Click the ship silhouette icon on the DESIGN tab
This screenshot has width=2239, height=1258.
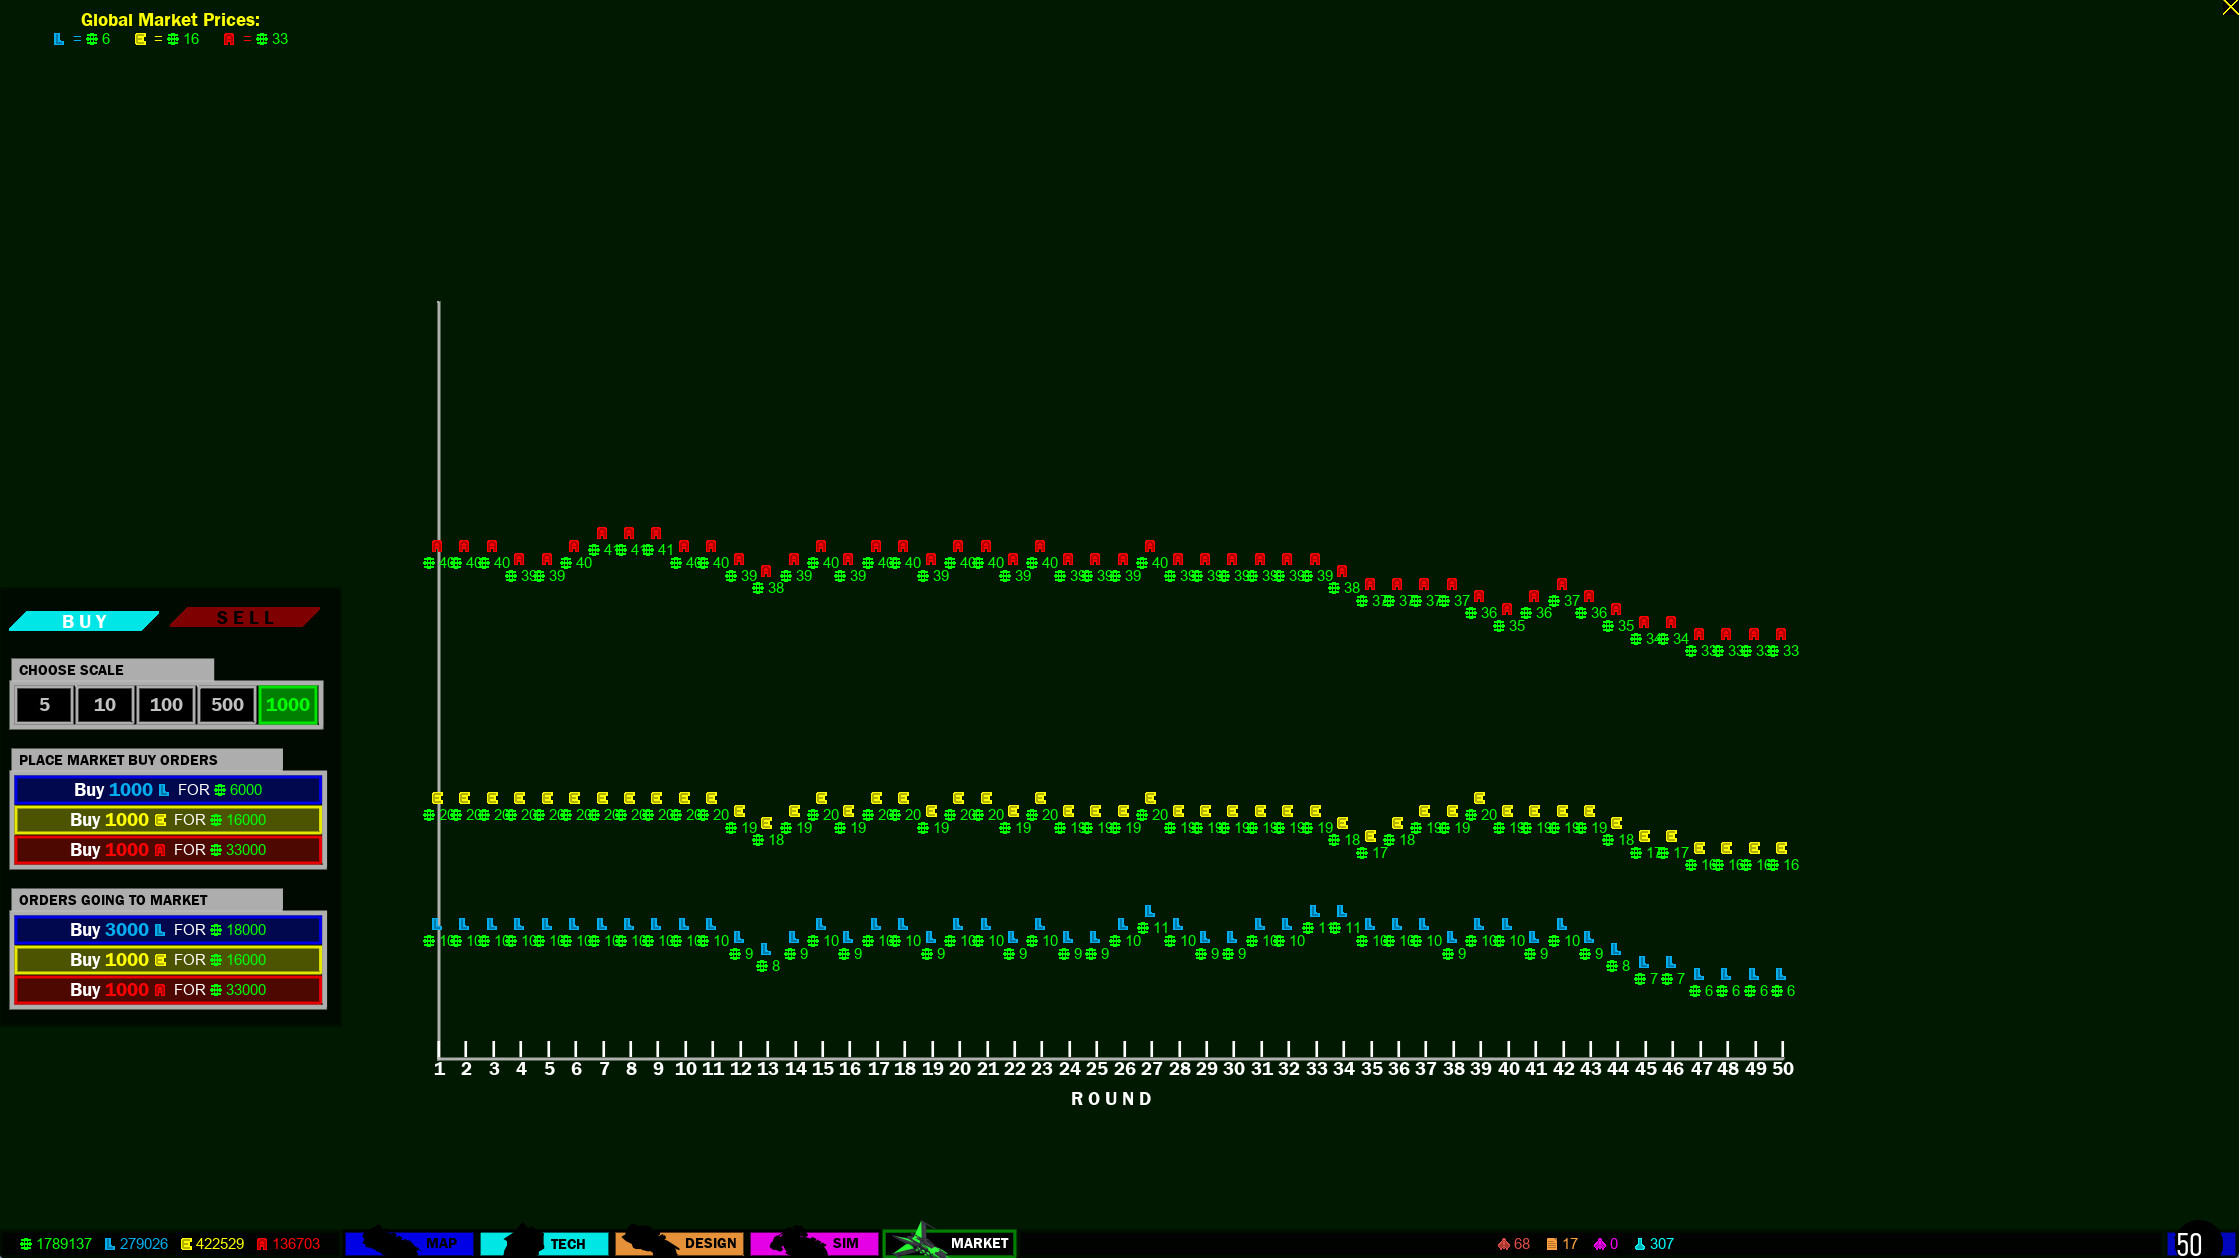(645, 1243)
